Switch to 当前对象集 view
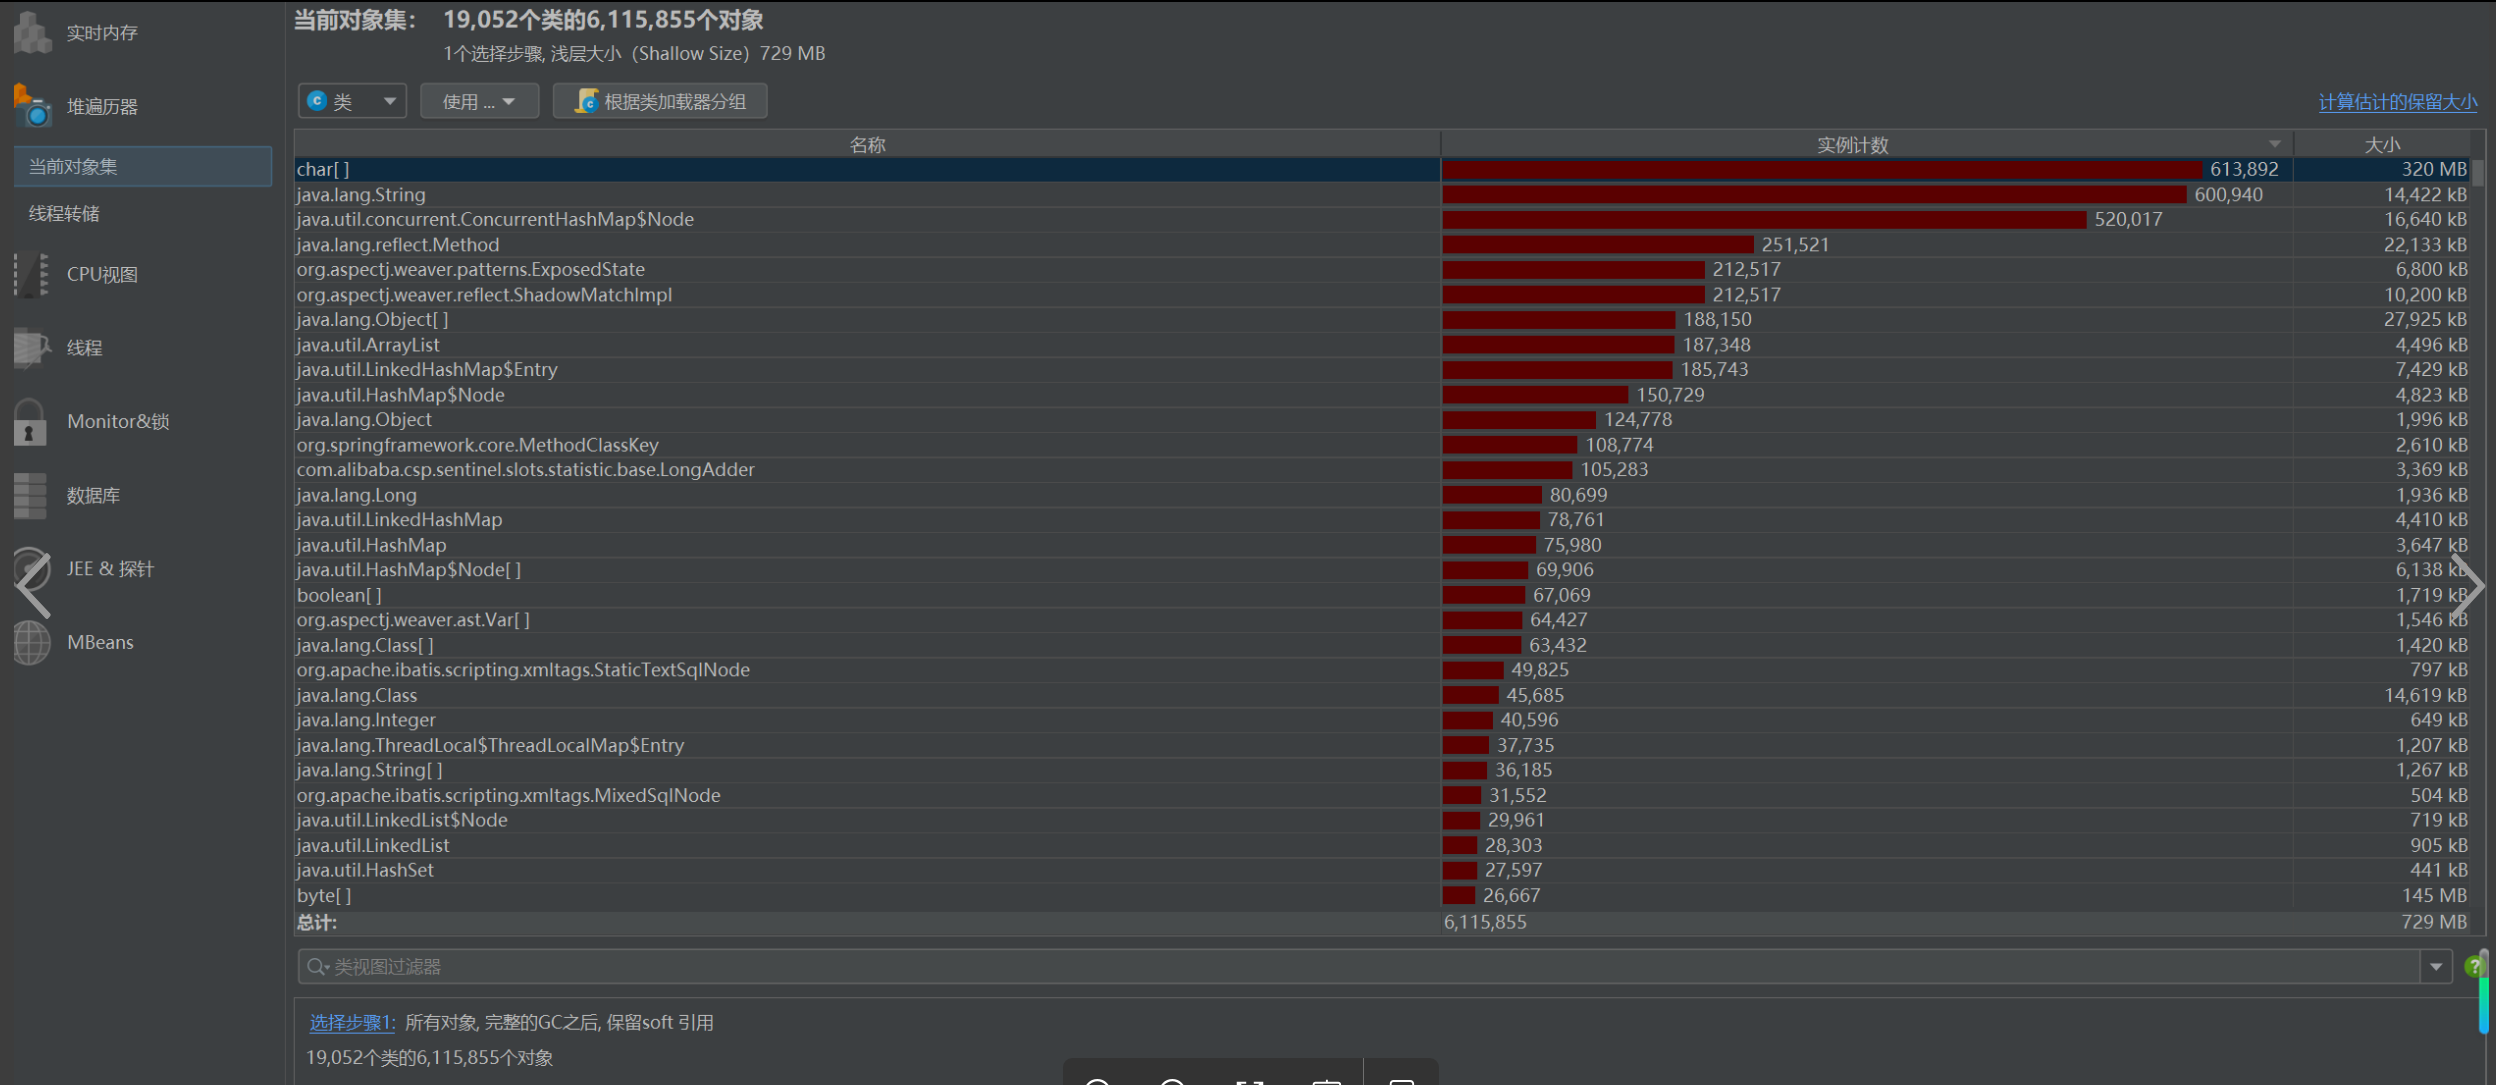Image resolution: width=2496 pixels, height=1085 pixels. tap(142, 166)
